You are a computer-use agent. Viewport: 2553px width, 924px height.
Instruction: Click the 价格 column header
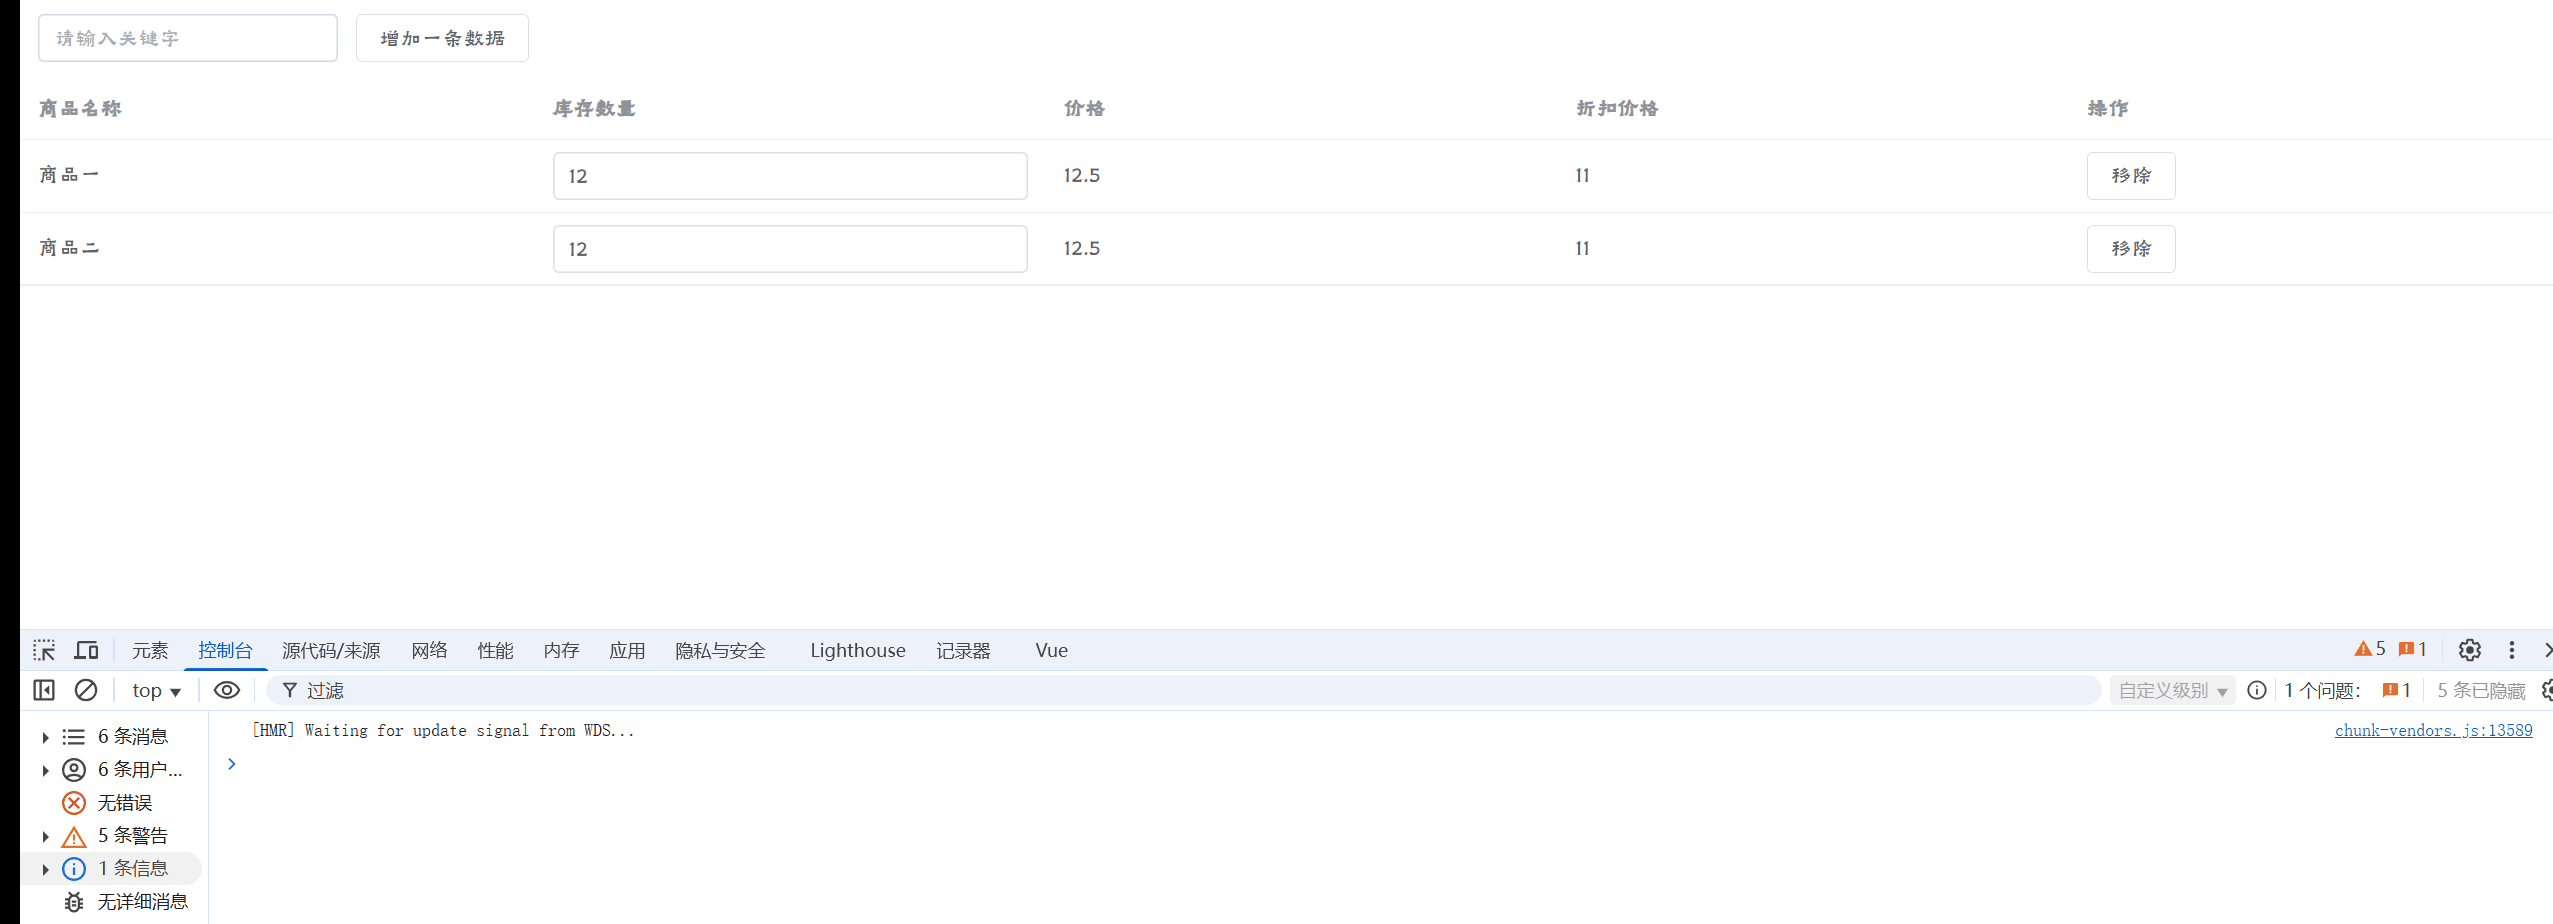(1084, 108)
